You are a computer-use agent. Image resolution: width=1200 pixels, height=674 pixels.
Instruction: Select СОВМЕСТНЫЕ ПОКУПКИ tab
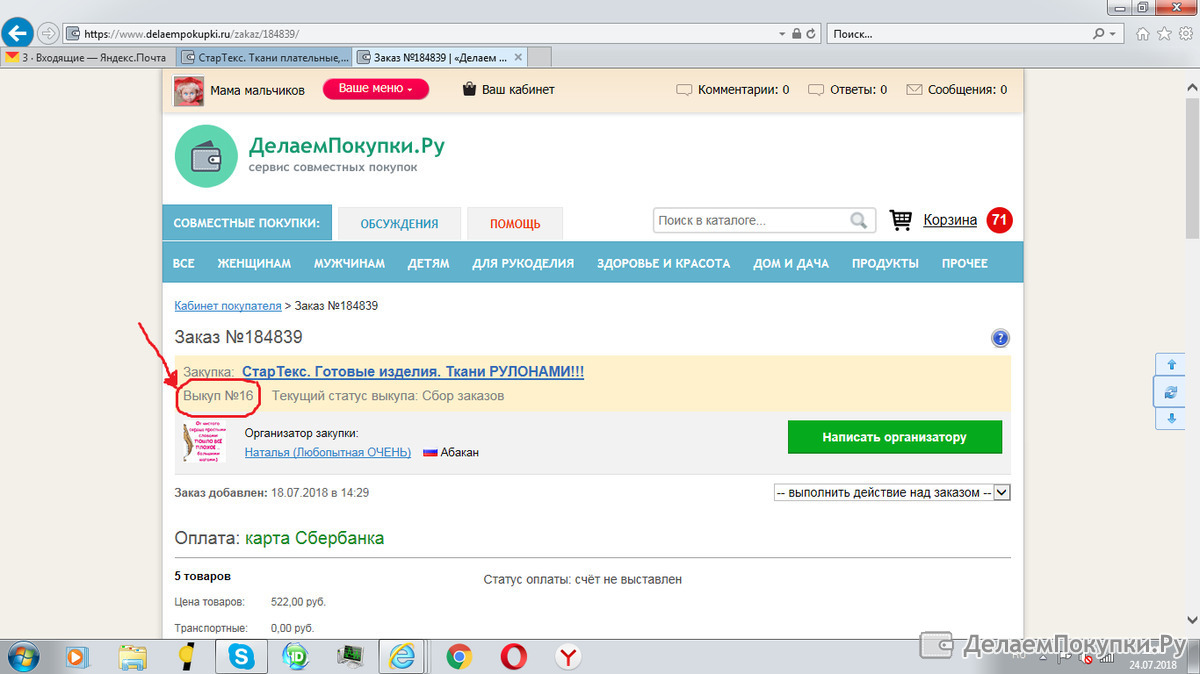coord(246,223)
